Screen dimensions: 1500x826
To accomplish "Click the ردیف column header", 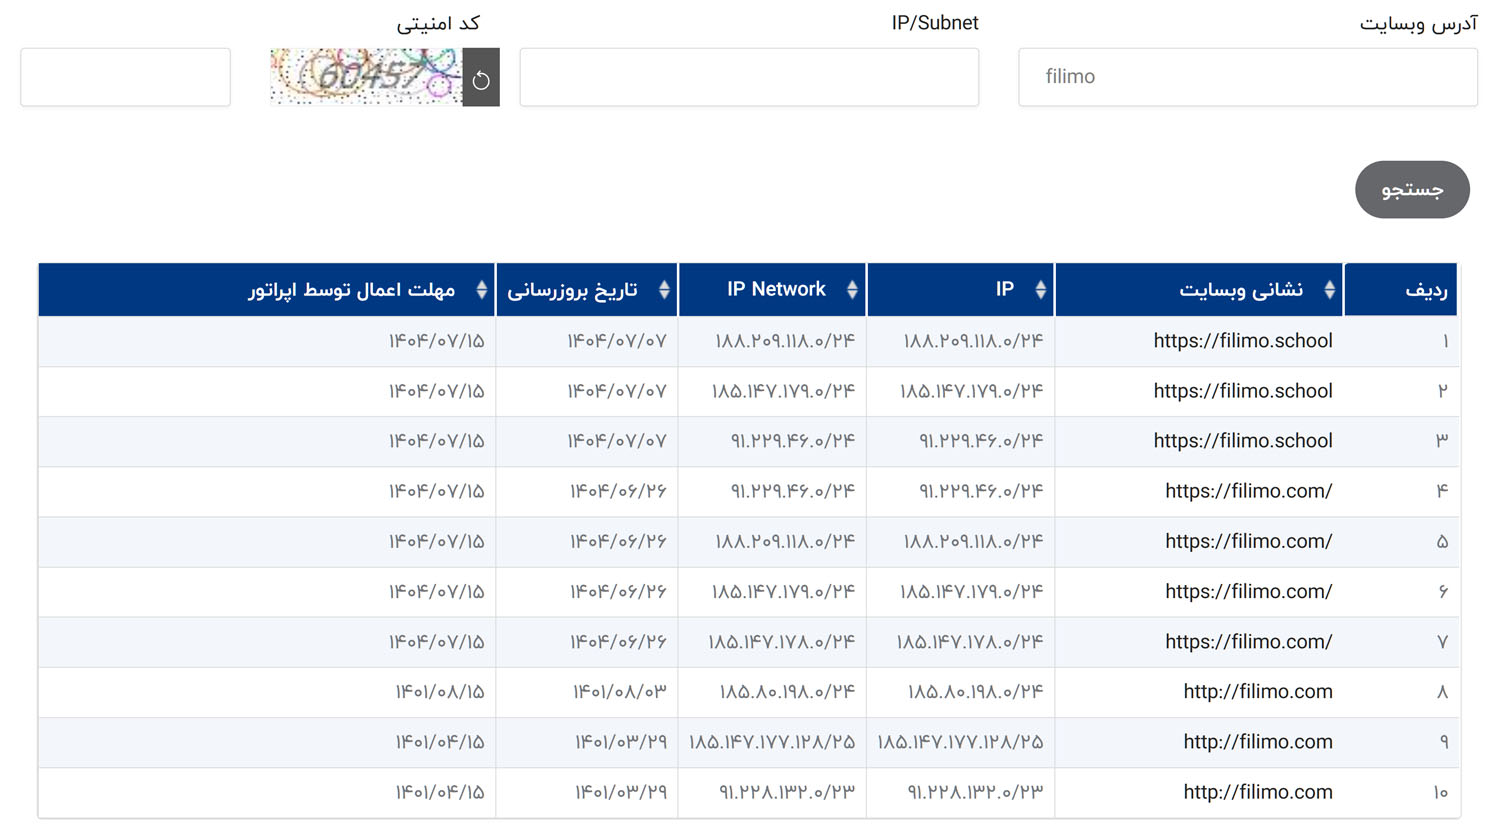I will click(x=1425, y=290).
